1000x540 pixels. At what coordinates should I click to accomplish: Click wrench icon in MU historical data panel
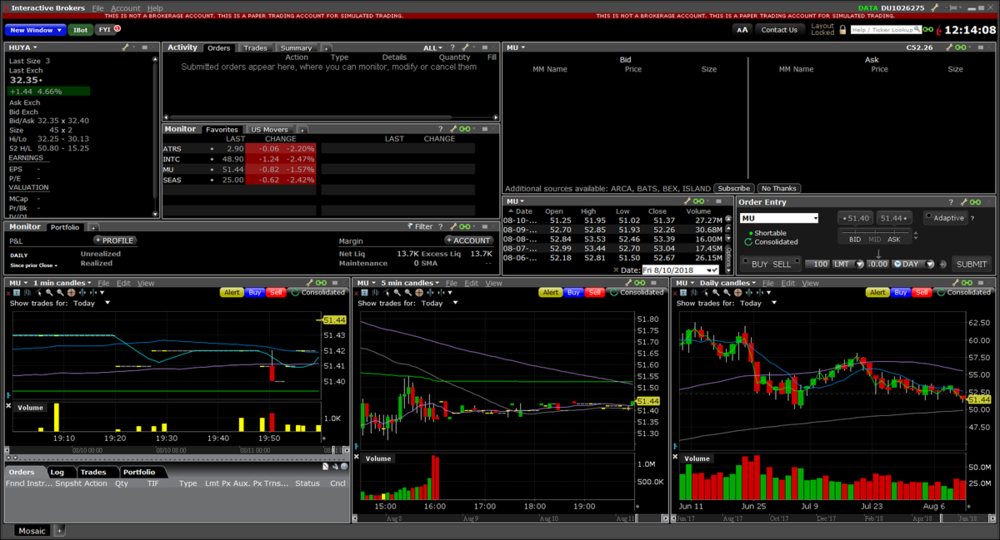(688, 201)
